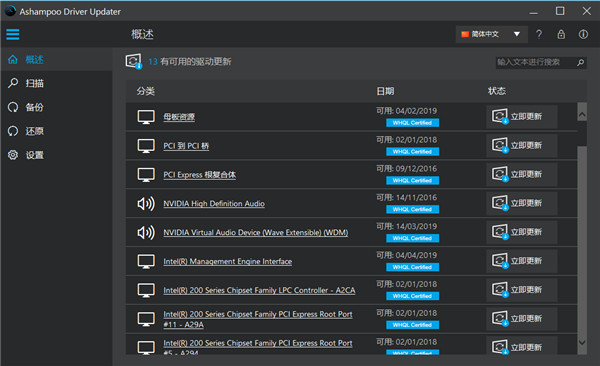600x366 pixels.
Task: Go to 概述 in the sidebar
Action: coord(57,60)
